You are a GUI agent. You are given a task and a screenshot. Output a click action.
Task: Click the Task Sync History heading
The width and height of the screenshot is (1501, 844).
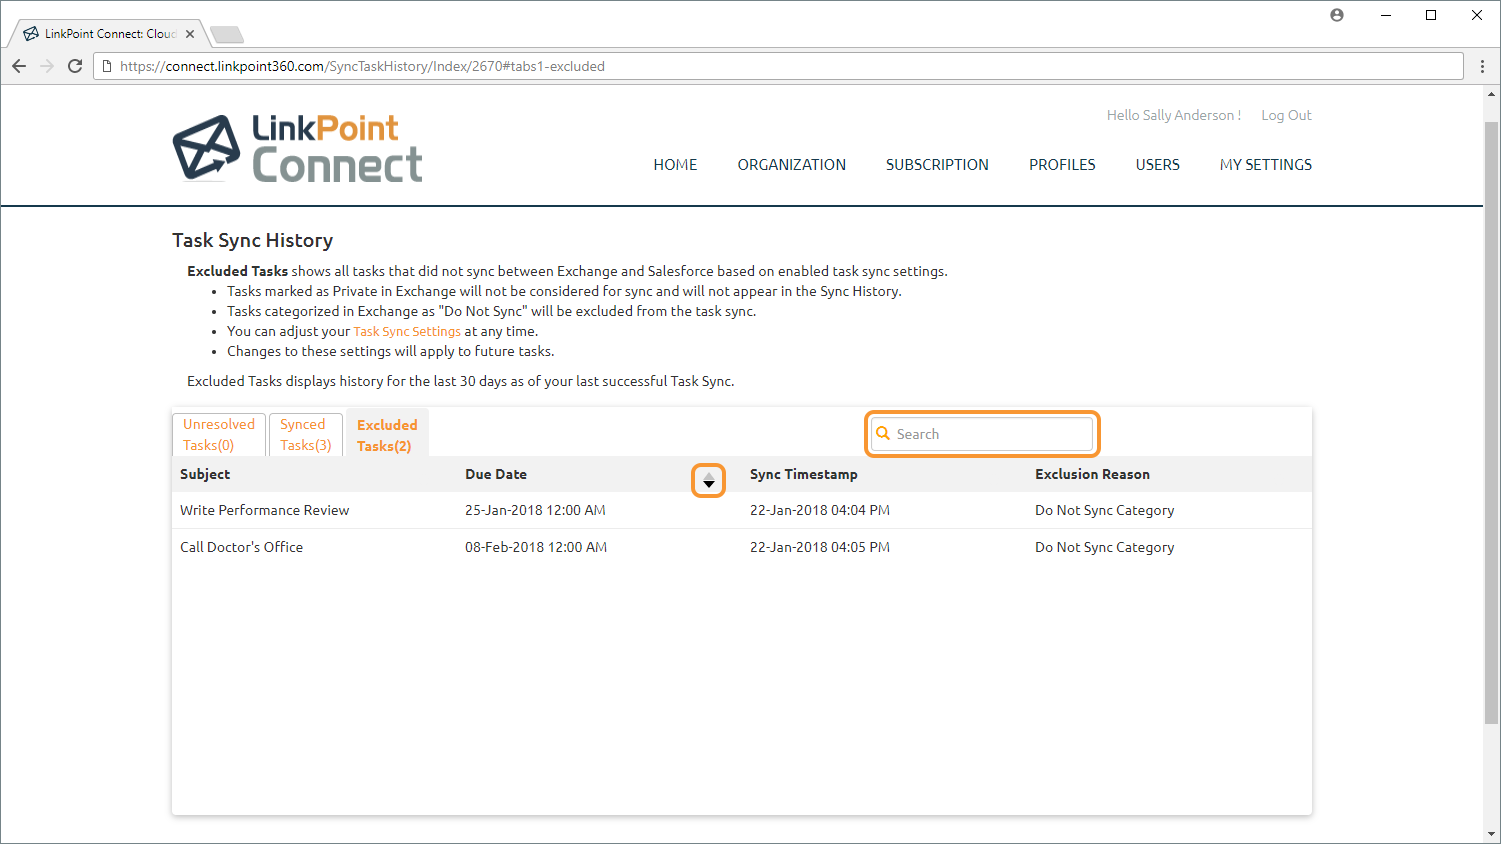click(x=253, y=240)
